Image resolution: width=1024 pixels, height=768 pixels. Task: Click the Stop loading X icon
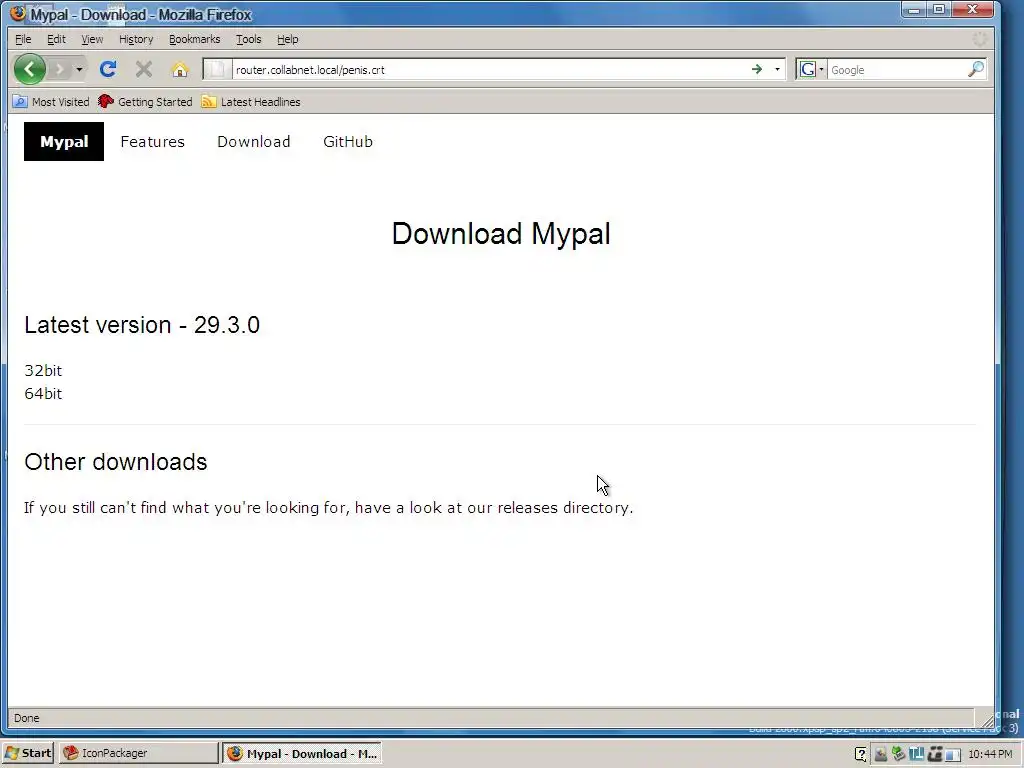pyautogui.click(x=144, y=69)
